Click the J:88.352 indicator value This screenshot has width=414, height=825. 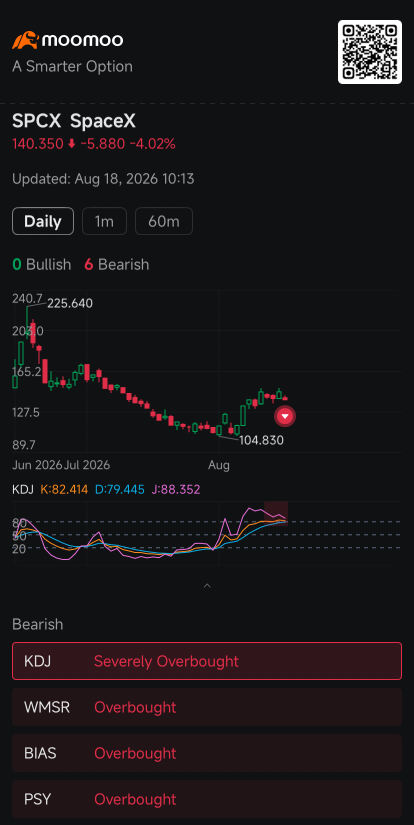pos(176,490)
